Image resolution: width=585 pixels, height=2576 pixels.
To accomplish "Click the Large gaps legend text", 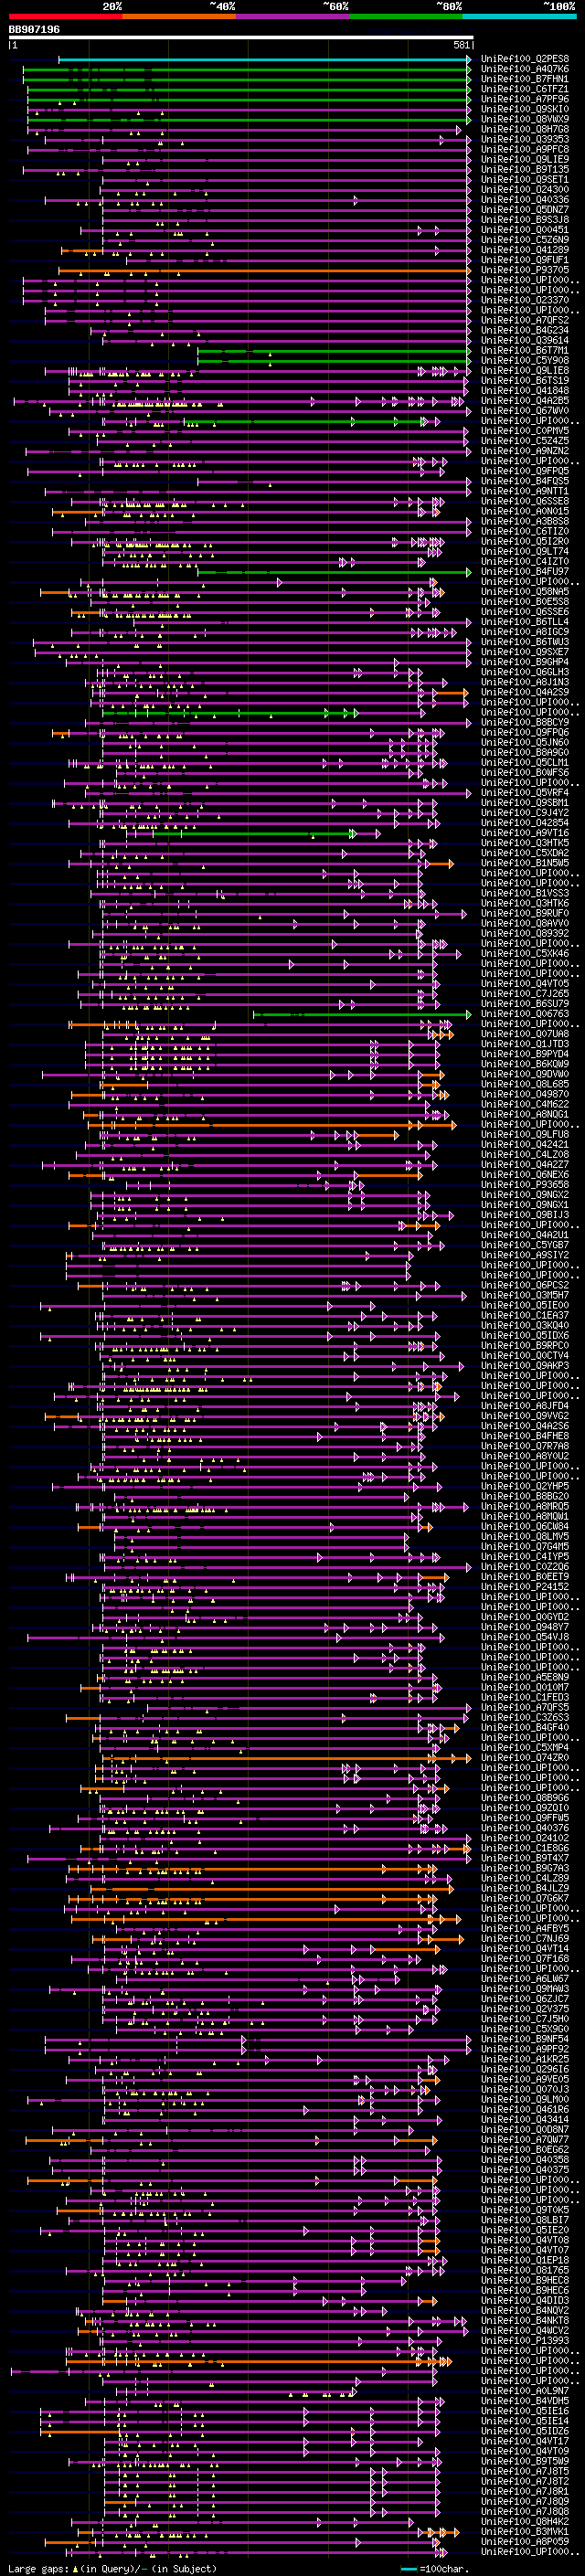I will (38, 2569).
